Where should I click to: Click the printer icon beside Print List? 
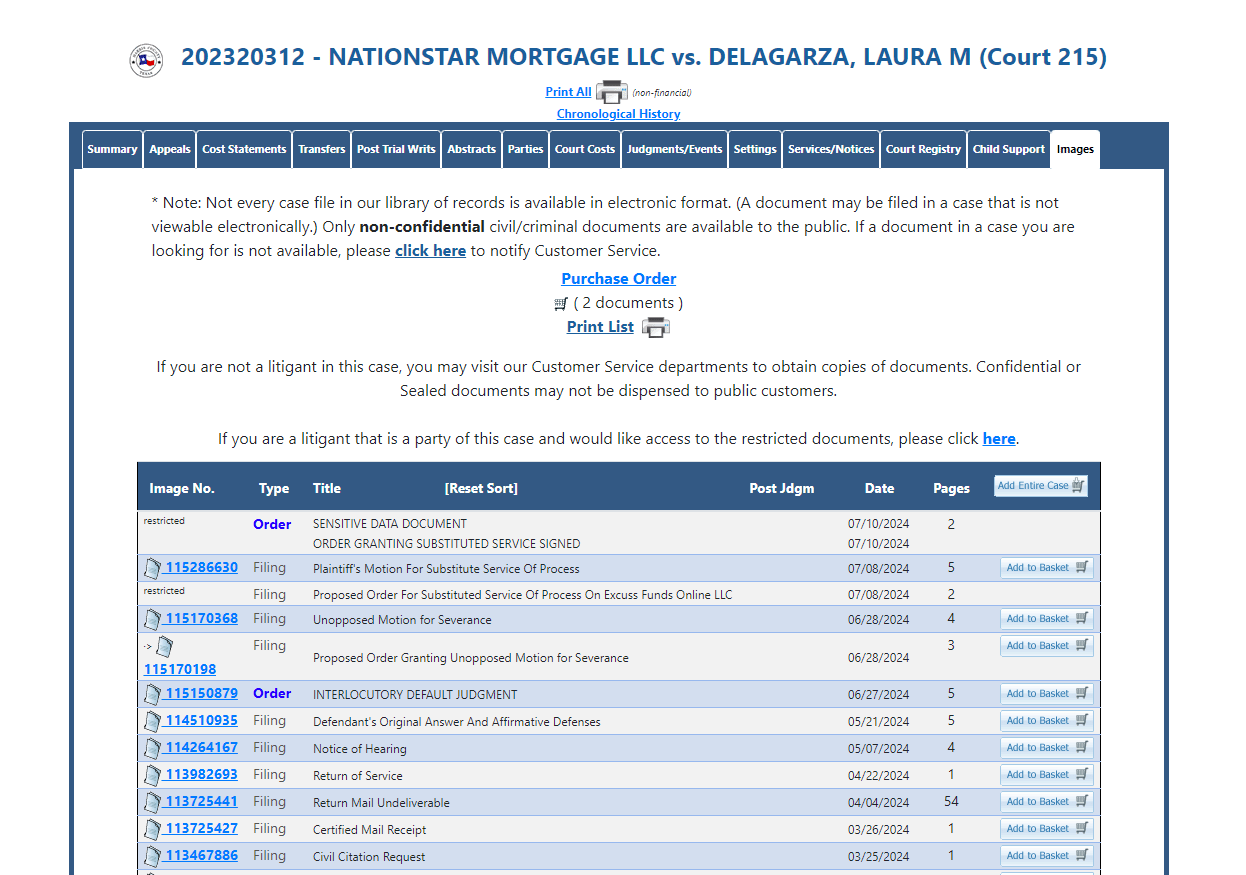pos(655,327)
